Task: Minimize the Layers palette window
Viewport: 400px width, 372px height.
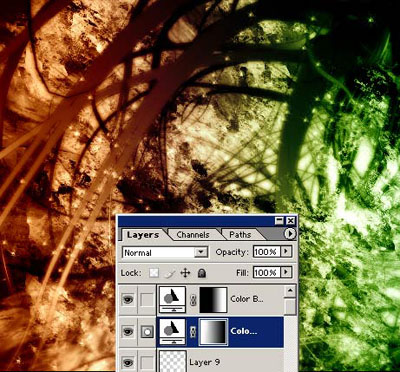Action: tap(279, 220)
